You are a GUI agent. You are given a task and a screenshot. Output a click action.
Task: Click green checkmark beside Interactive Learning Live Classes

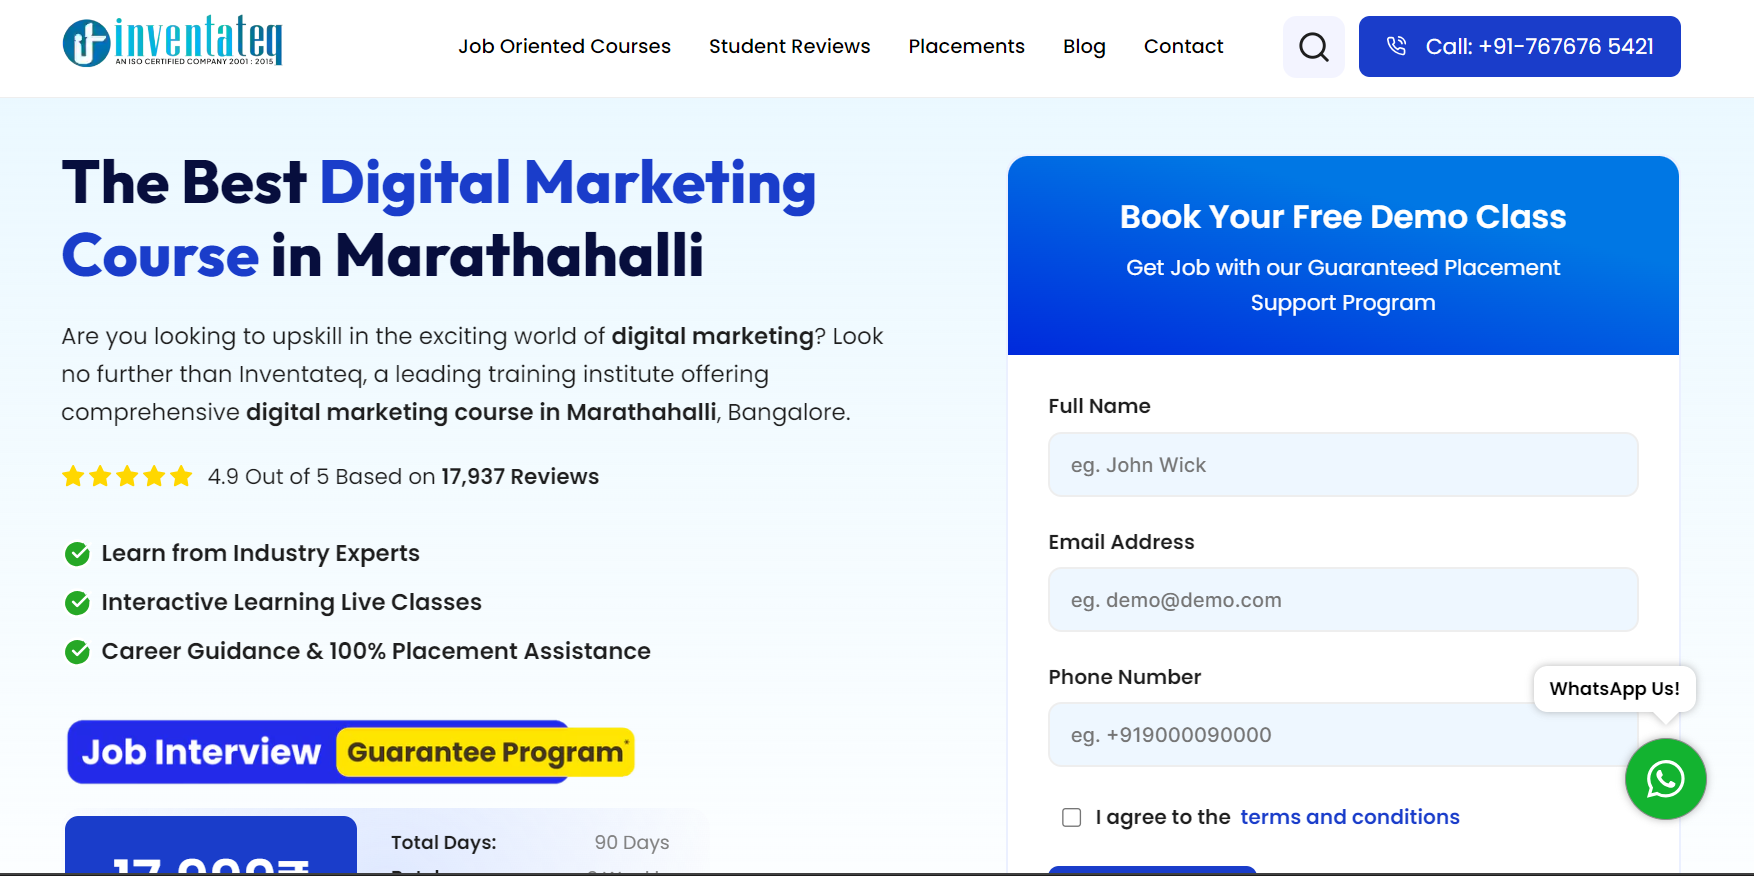click(77, 602)
